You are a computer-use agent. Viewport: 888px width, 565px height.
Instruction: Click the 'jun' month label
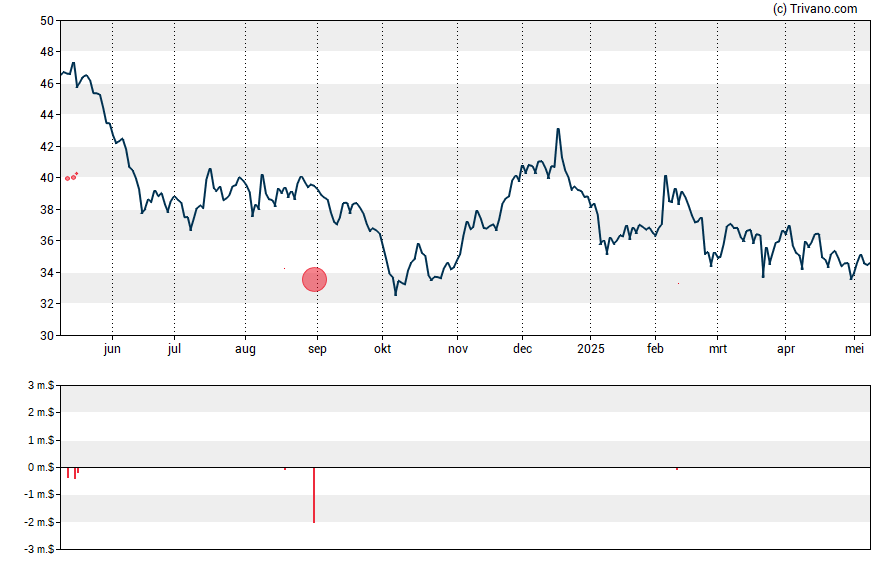(x=112, y=349)
